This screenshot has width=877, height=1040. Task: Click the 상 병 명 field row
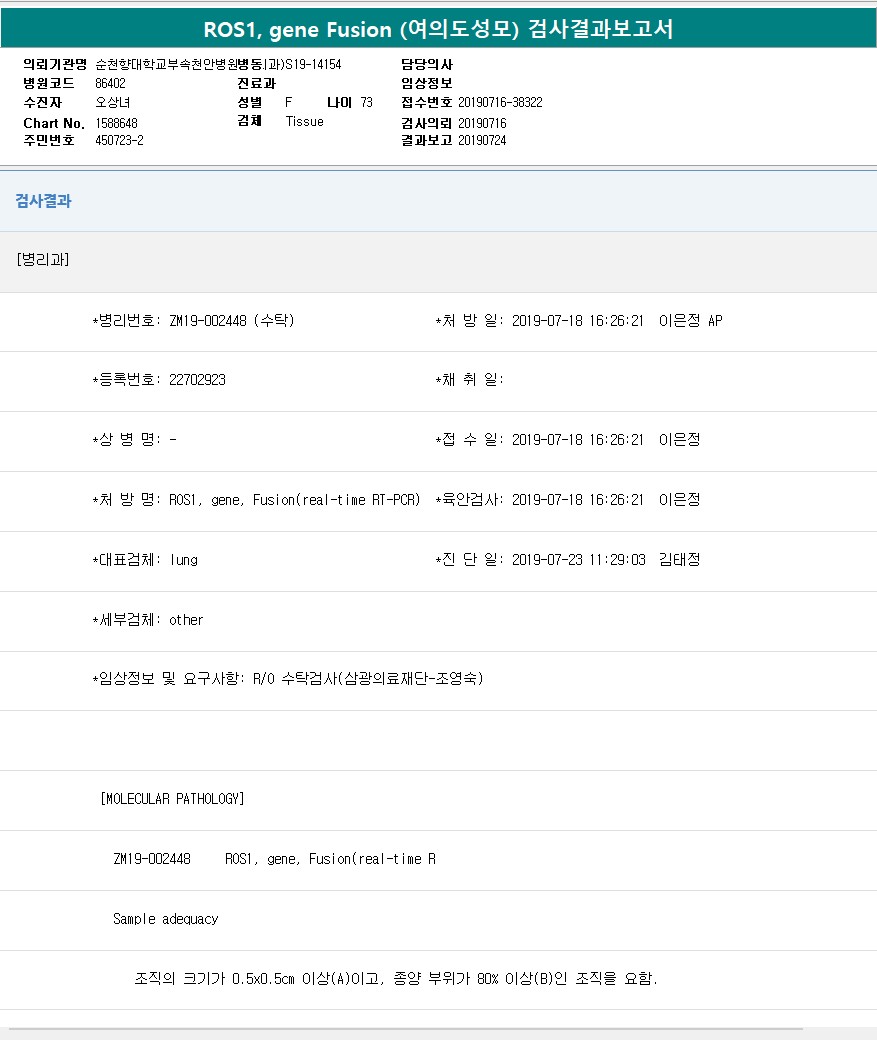click(135, 440)
